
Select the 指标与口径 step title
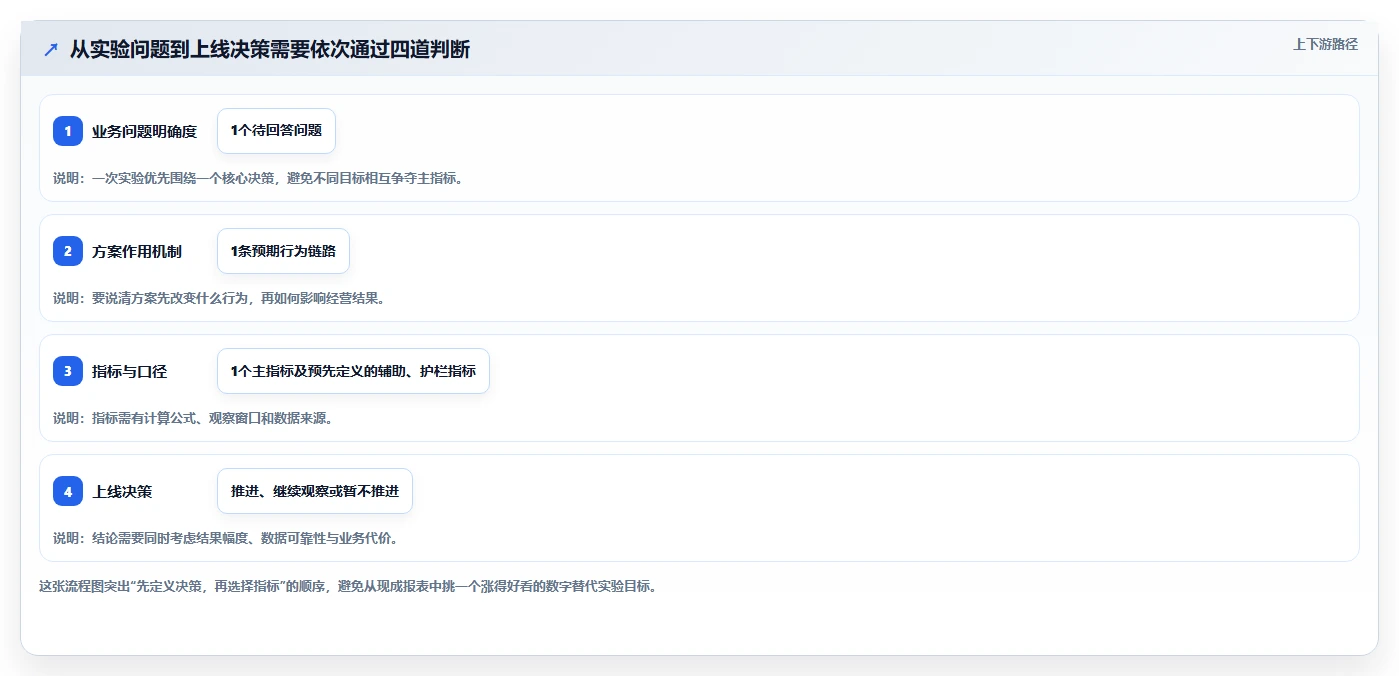click(129, 371)
